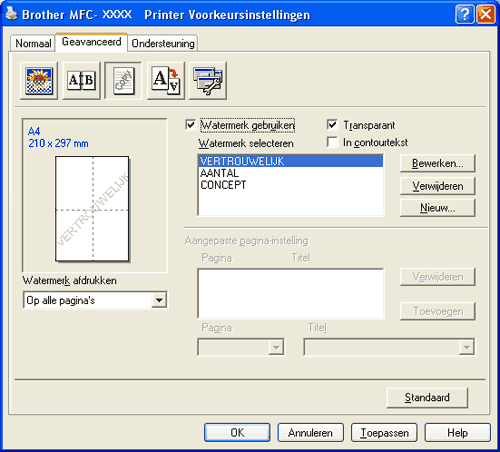Select the Watermark COPY icon
Viewport: 500px width, 452px height.
coord(123,81)
